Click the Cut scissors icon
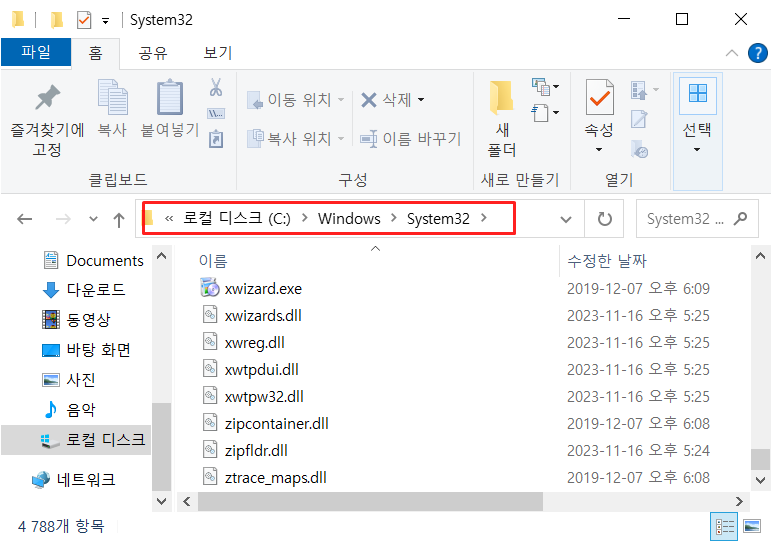This screenshot has width=772, height=542. pyautogui.click(x=216, y=87)
